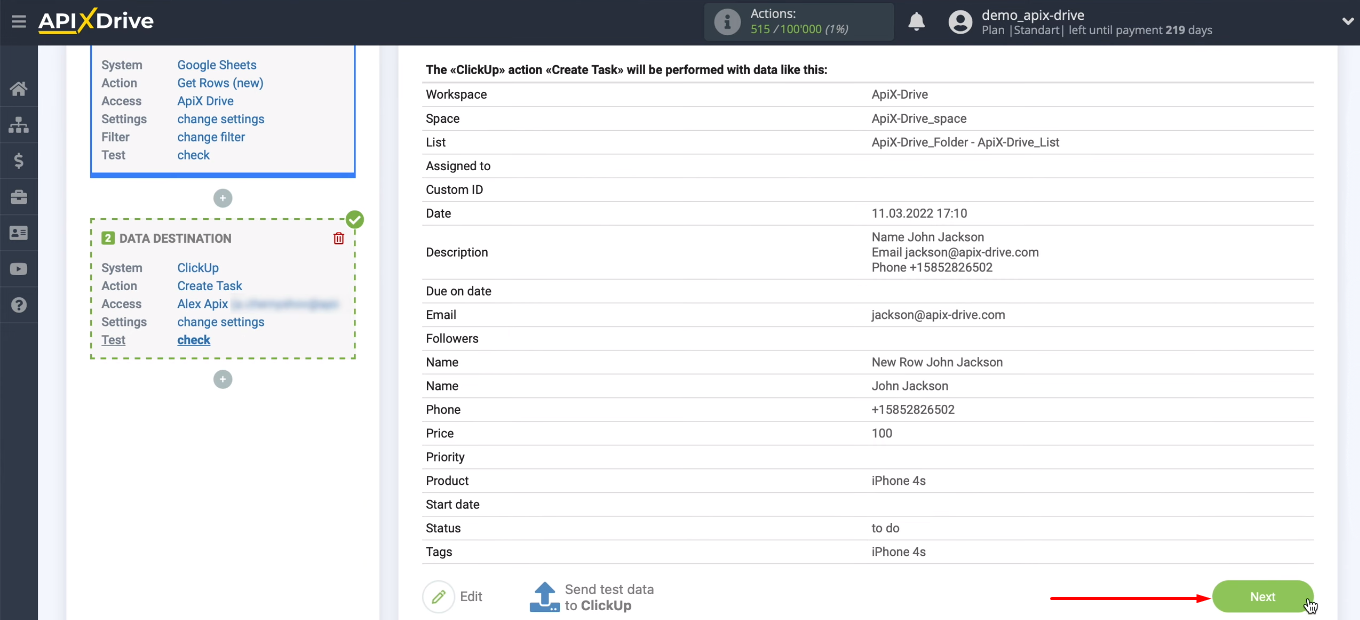The height and width of the screenshot is (620, 1360).
Task: Click the bold check link under ClickUp
Action: coord(194,340)
